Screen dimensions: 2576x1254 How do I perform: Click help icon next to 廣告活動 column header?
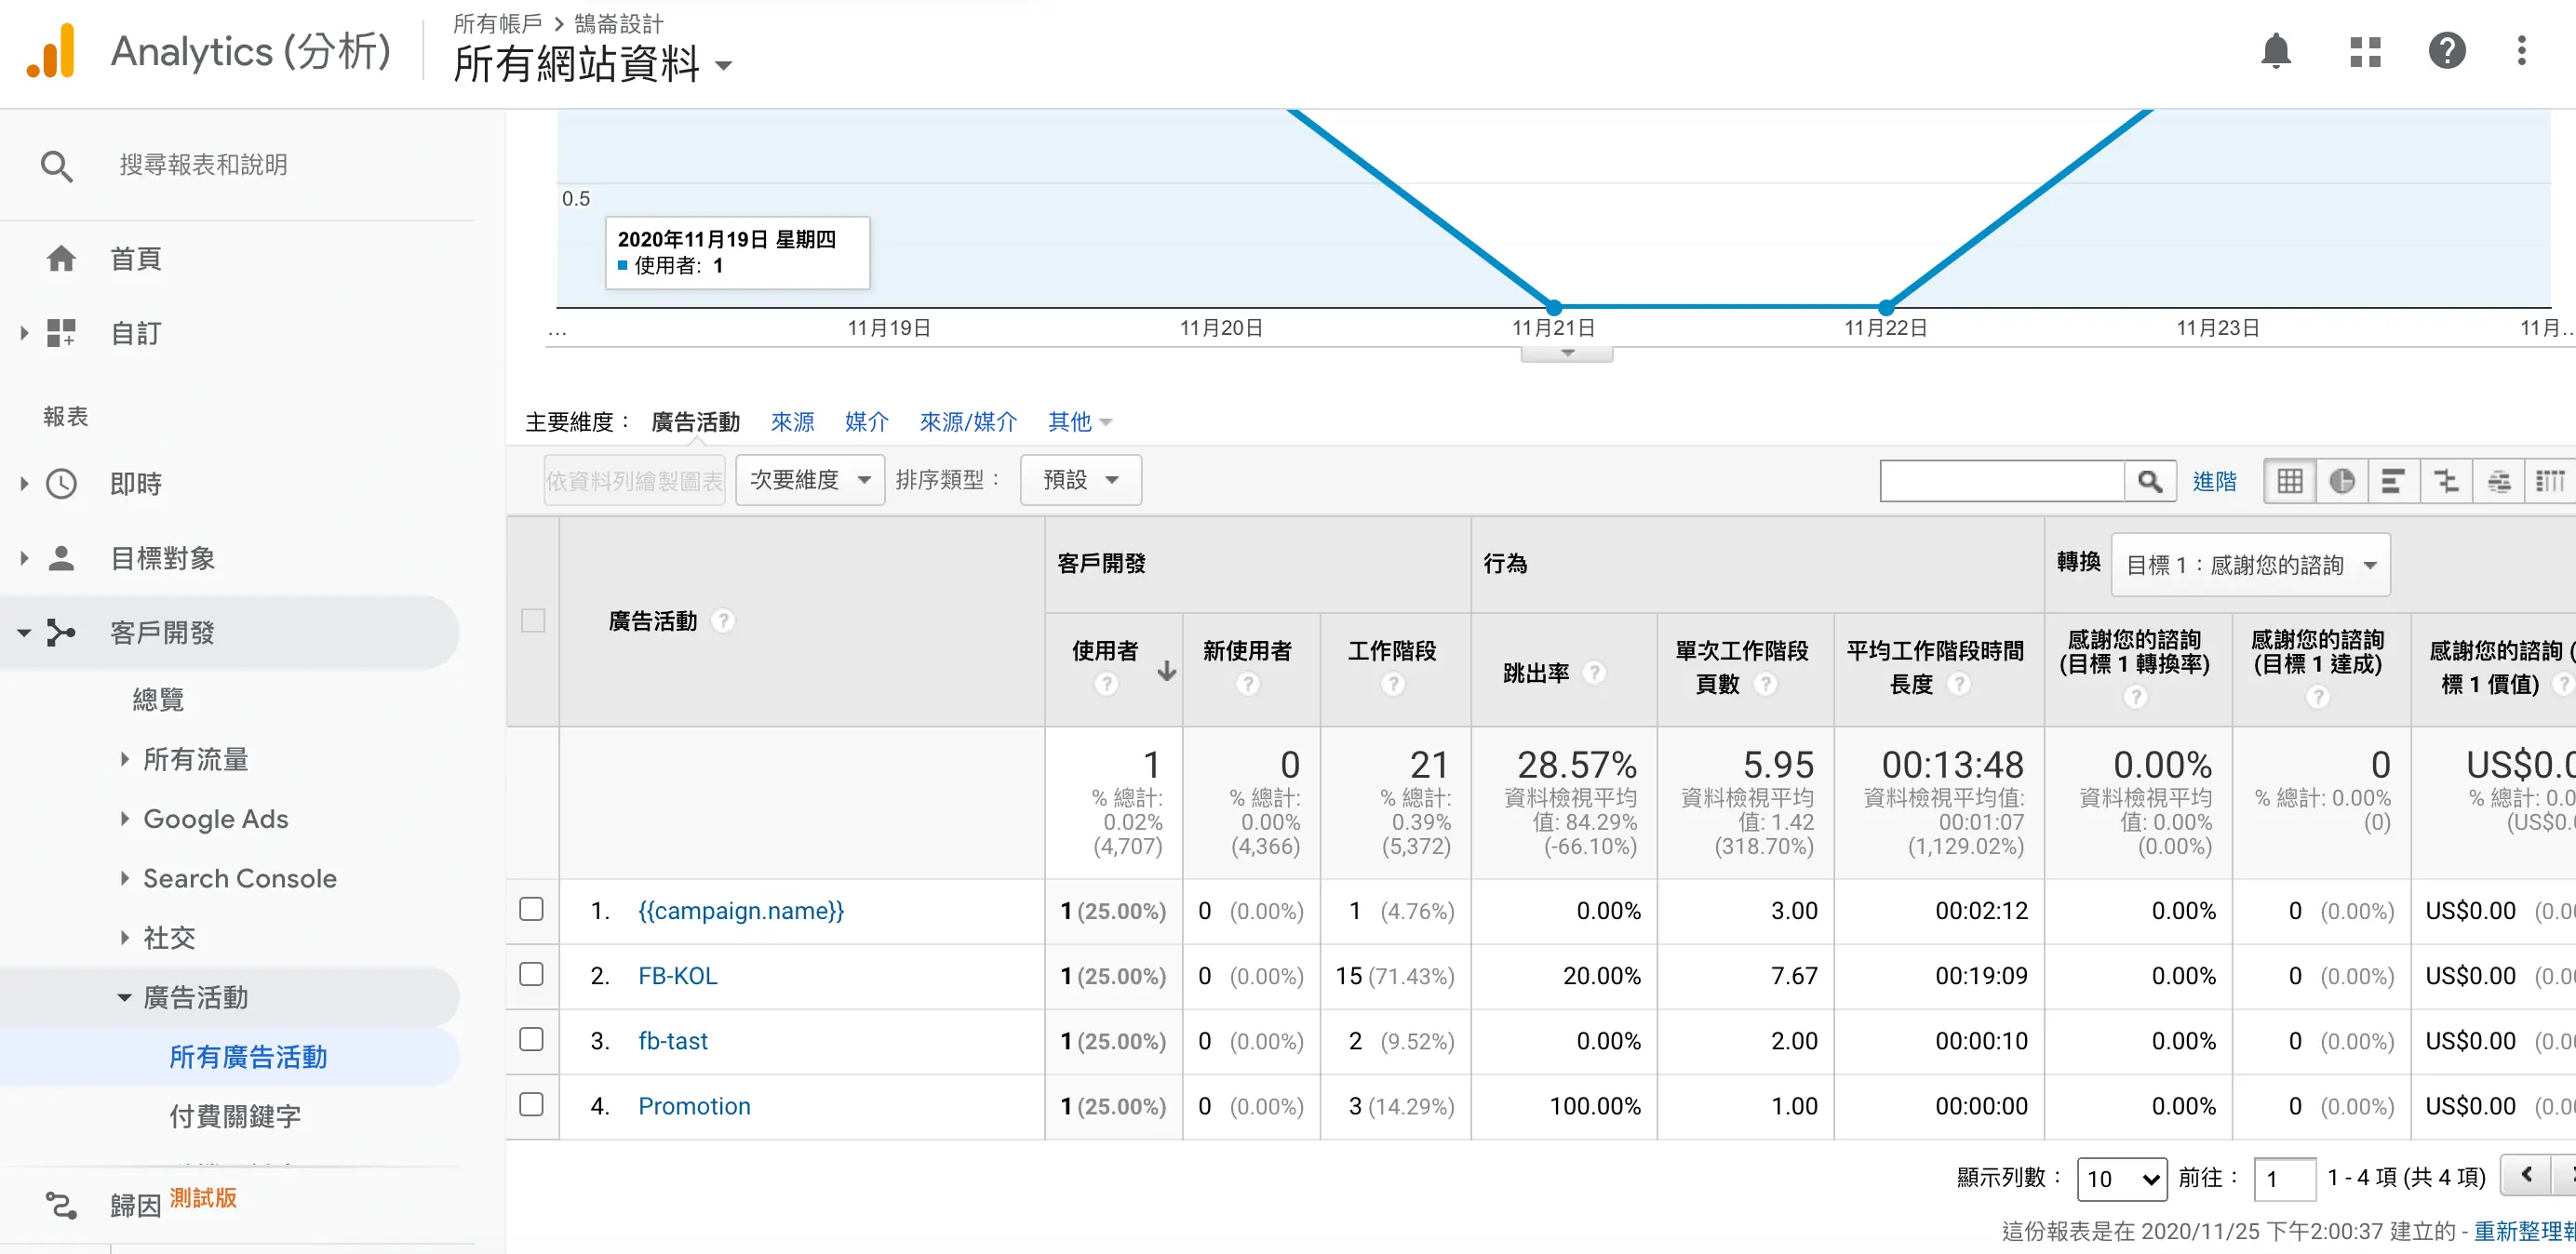click(x=723, y=621)
